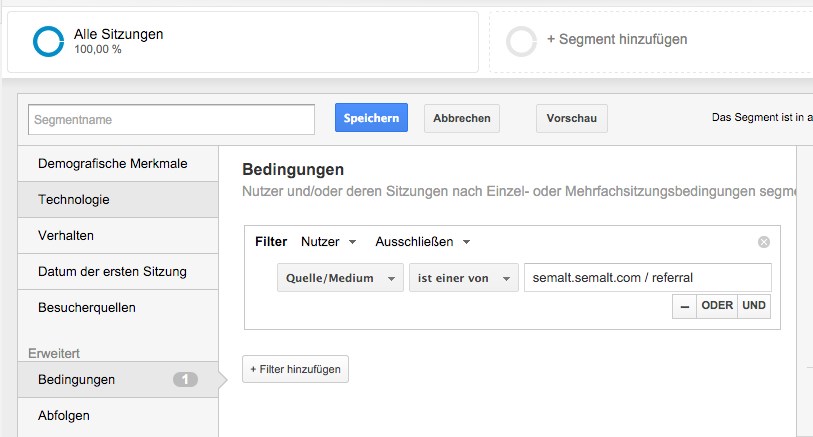Click the minus button to remove the condition
The height and width of the screenshot is (437, 813).
pyautogui.click(x=684, y=306)
